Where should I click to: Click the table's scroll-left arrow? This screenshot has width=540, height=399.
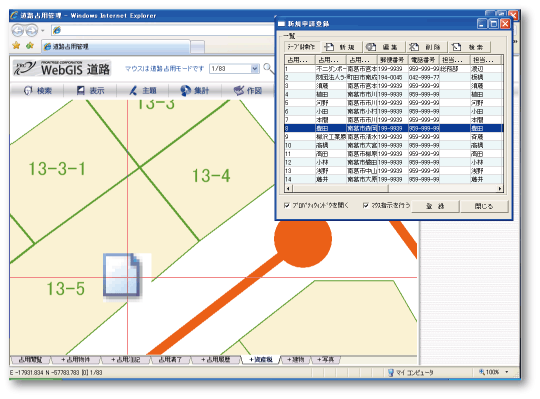pyautogui.click(x=288, y=188)
